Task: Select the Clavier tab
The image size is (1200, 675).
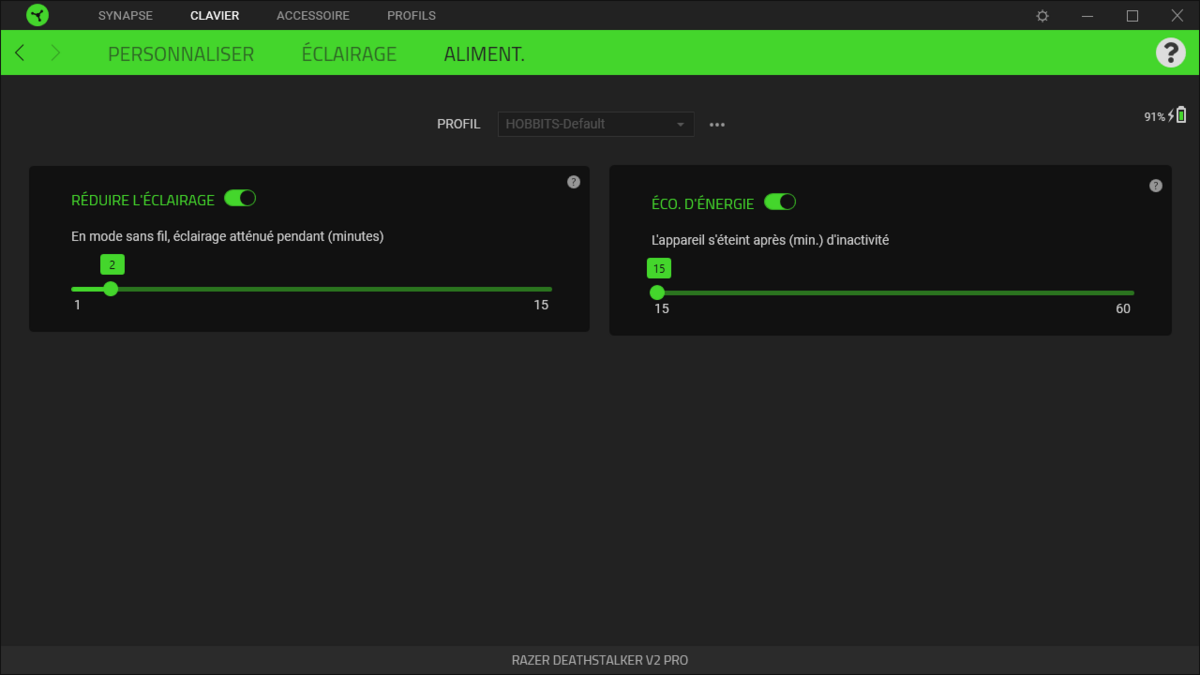Action: coord(215,16)
